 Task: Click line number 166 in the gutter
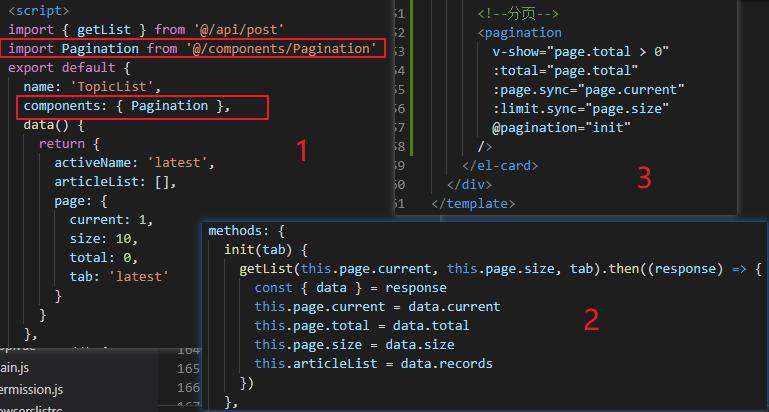coord(188,388)
